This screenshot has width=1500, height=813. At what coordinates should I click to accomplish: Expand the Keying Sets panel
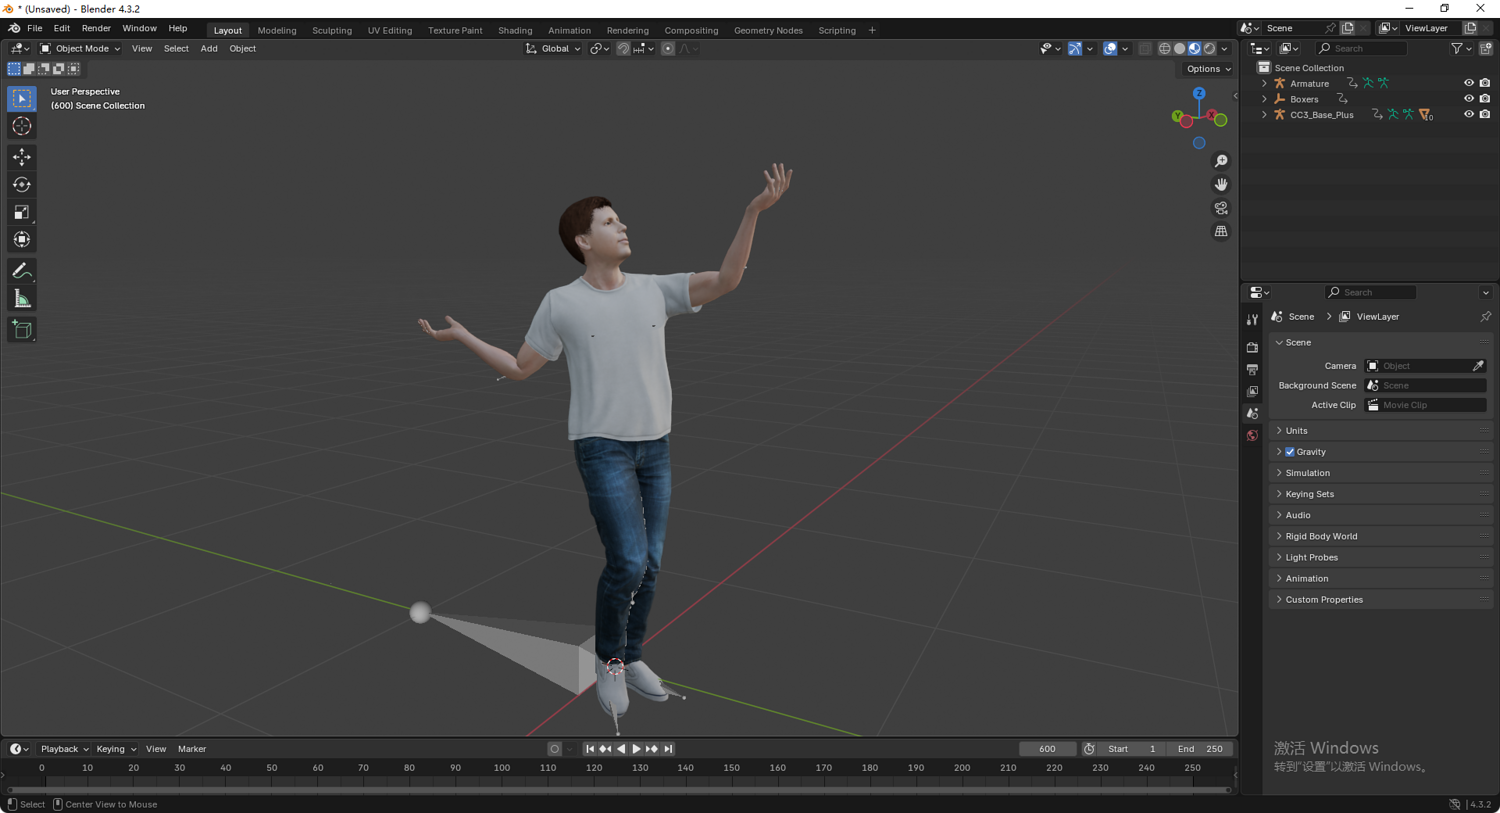[x=1380, y=494]
